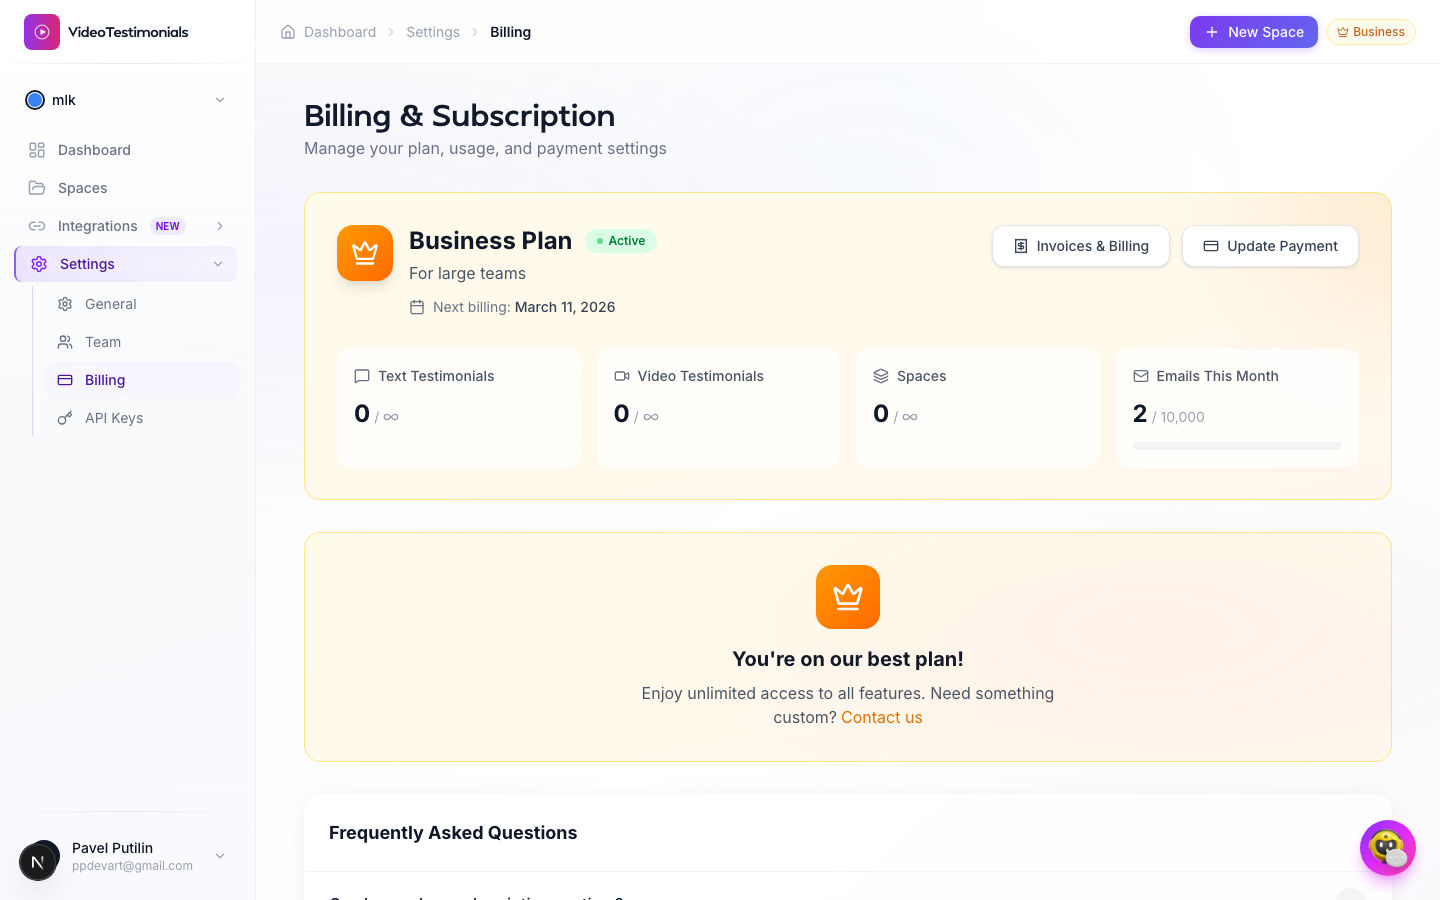Click the API Keys key icon
This screenshot has height=900, width=1440.
click(x=65, y=418)
